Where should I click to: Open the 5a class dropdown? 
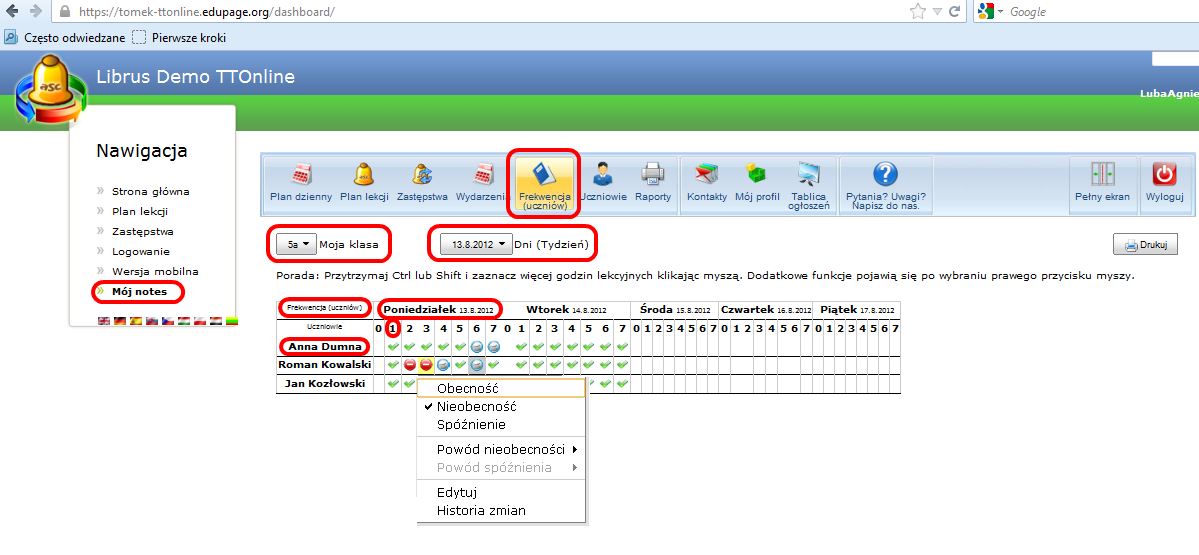click(x=297, y=244)
